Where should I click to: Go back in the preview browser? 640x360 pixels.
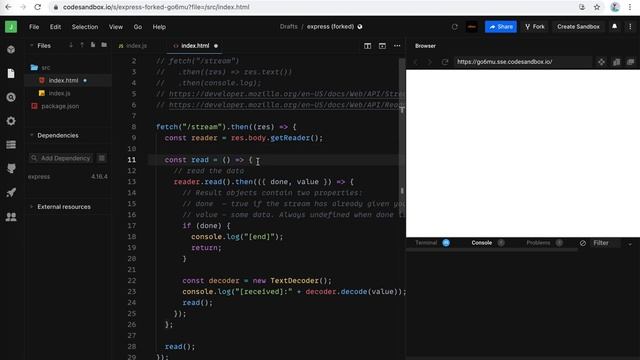[x=416, y=62]
